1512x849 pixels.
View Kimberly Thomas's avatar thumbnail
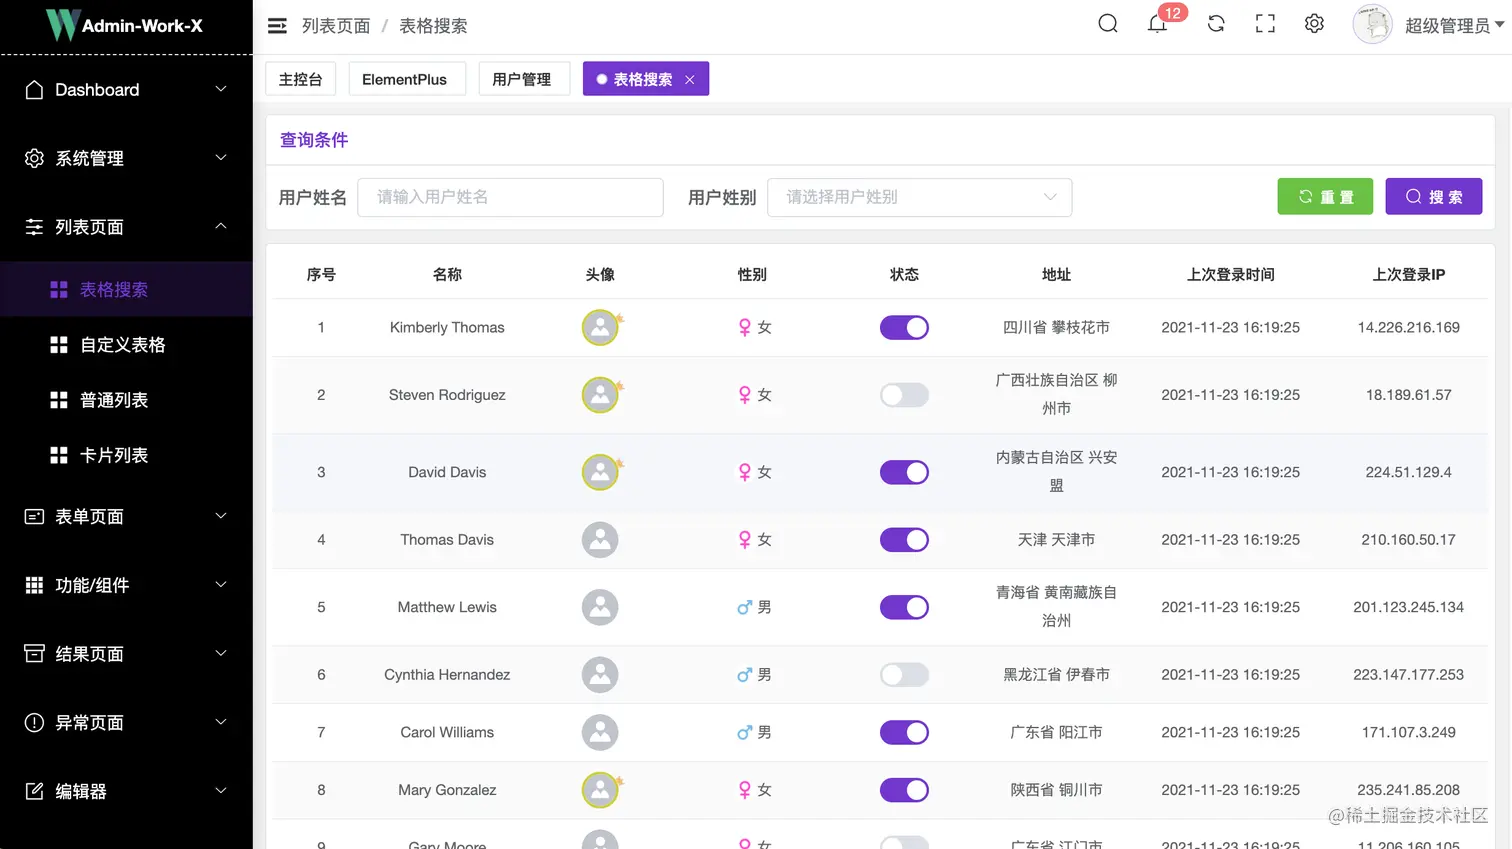coord(600,327)
